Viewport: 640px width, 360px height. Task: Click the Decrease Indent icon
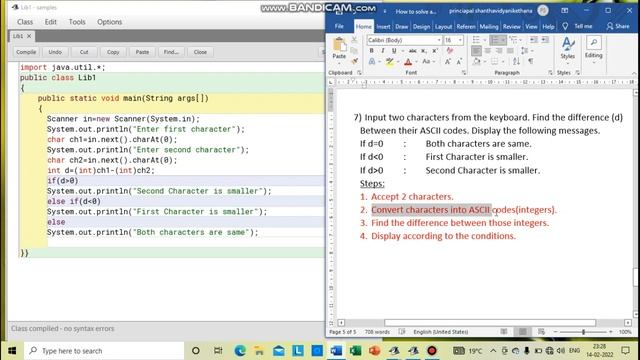pos(533,40)
